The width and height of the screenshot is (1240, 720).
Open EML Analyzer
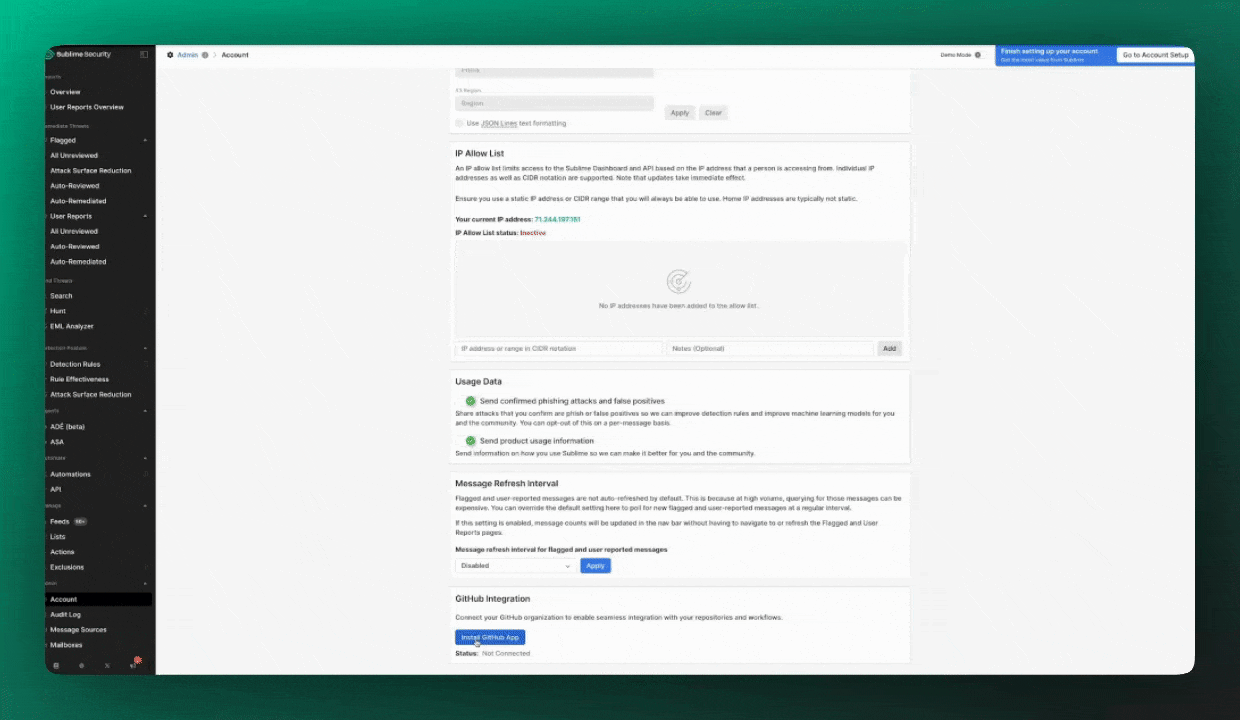pyautogui.click(x=72, y=326)
